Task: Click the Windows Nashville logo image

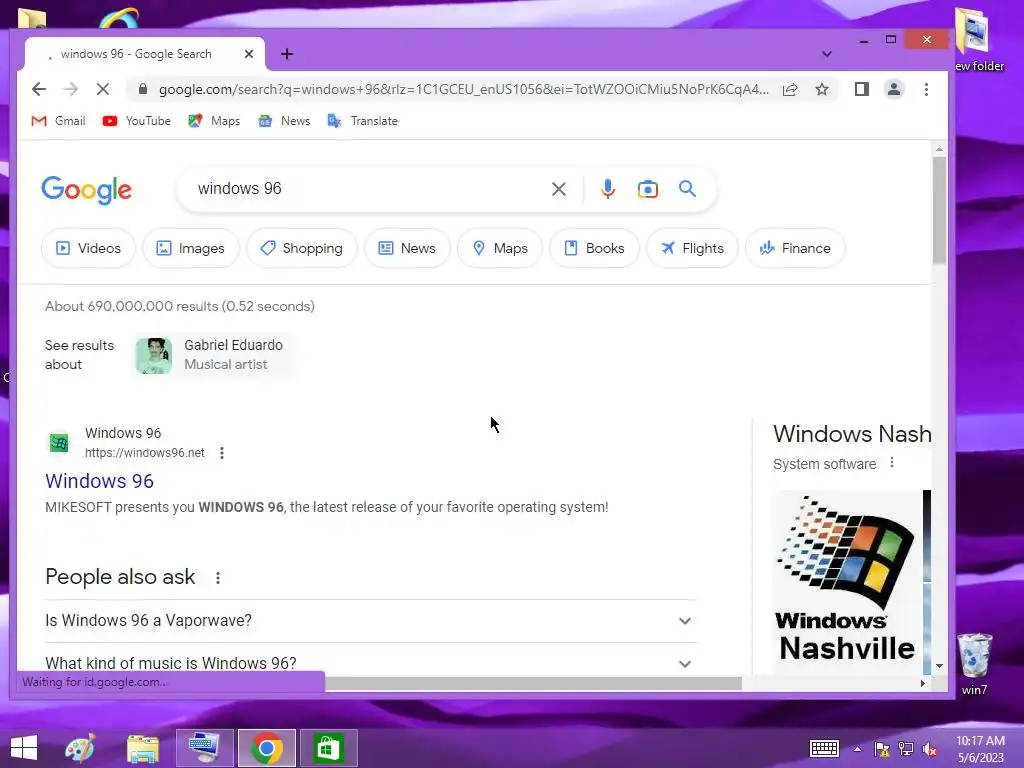Action: 847,581
